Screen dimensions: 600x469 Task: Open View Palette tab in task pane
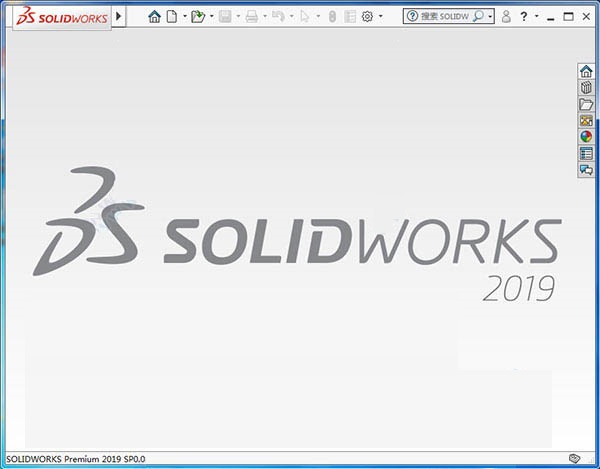click(586, 121)
